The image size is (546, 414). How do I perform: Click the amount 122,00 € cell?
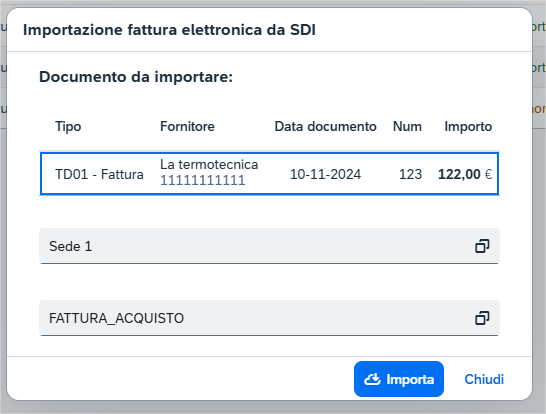coord(465,174)
